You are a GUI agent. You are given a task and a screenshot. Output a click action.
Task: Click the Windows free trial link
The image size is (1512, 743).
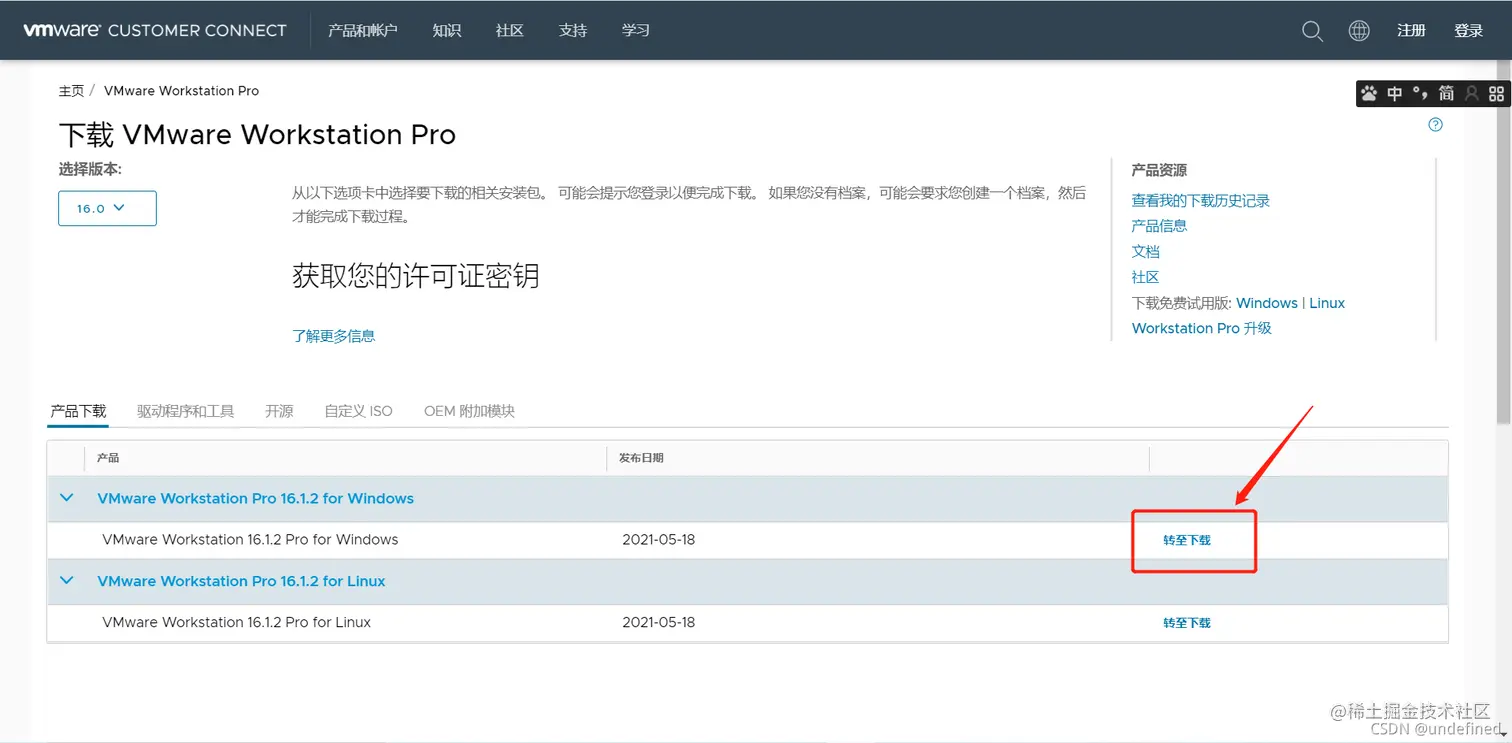pos(1267,303)
